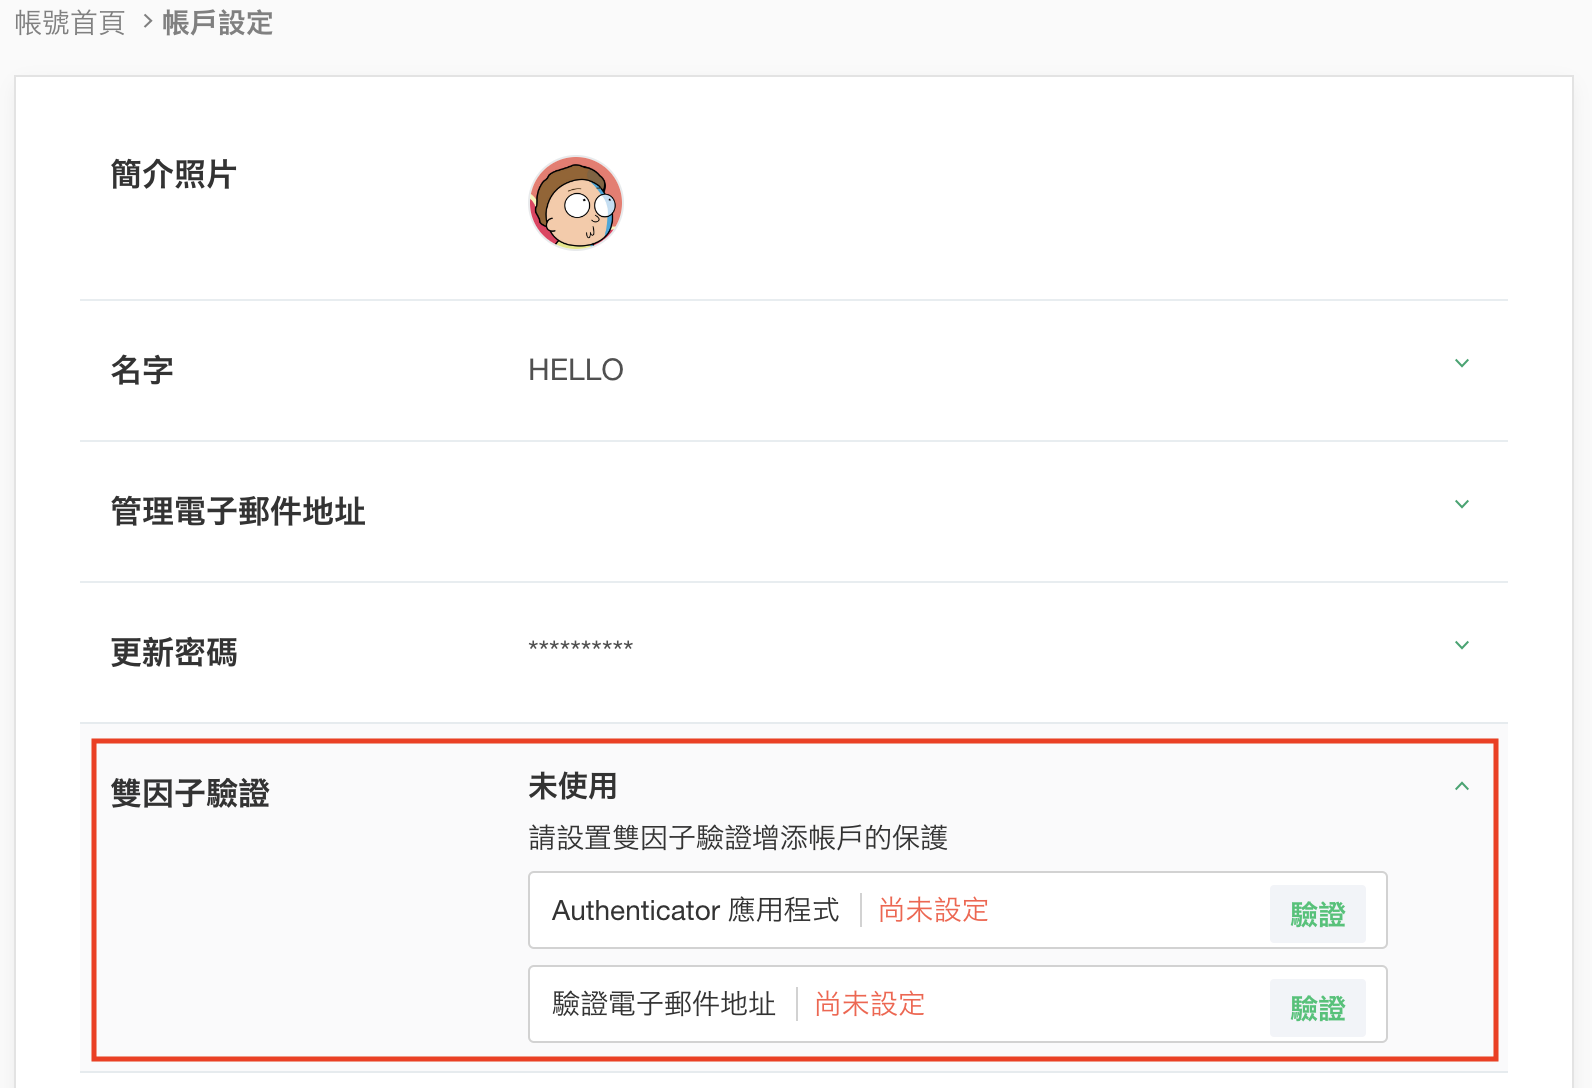Click the 更新密碼 row label
Viewport: 1592px width, 1088px height.
(174, 653)
